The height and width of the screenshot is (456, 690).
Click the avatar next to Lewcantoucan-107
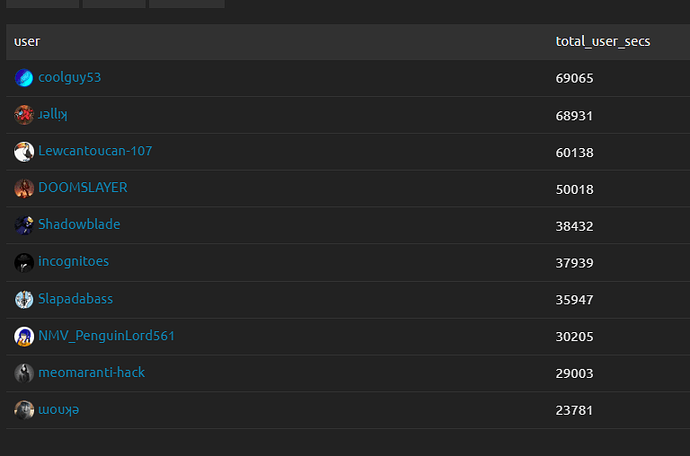(x=24, y=152)
